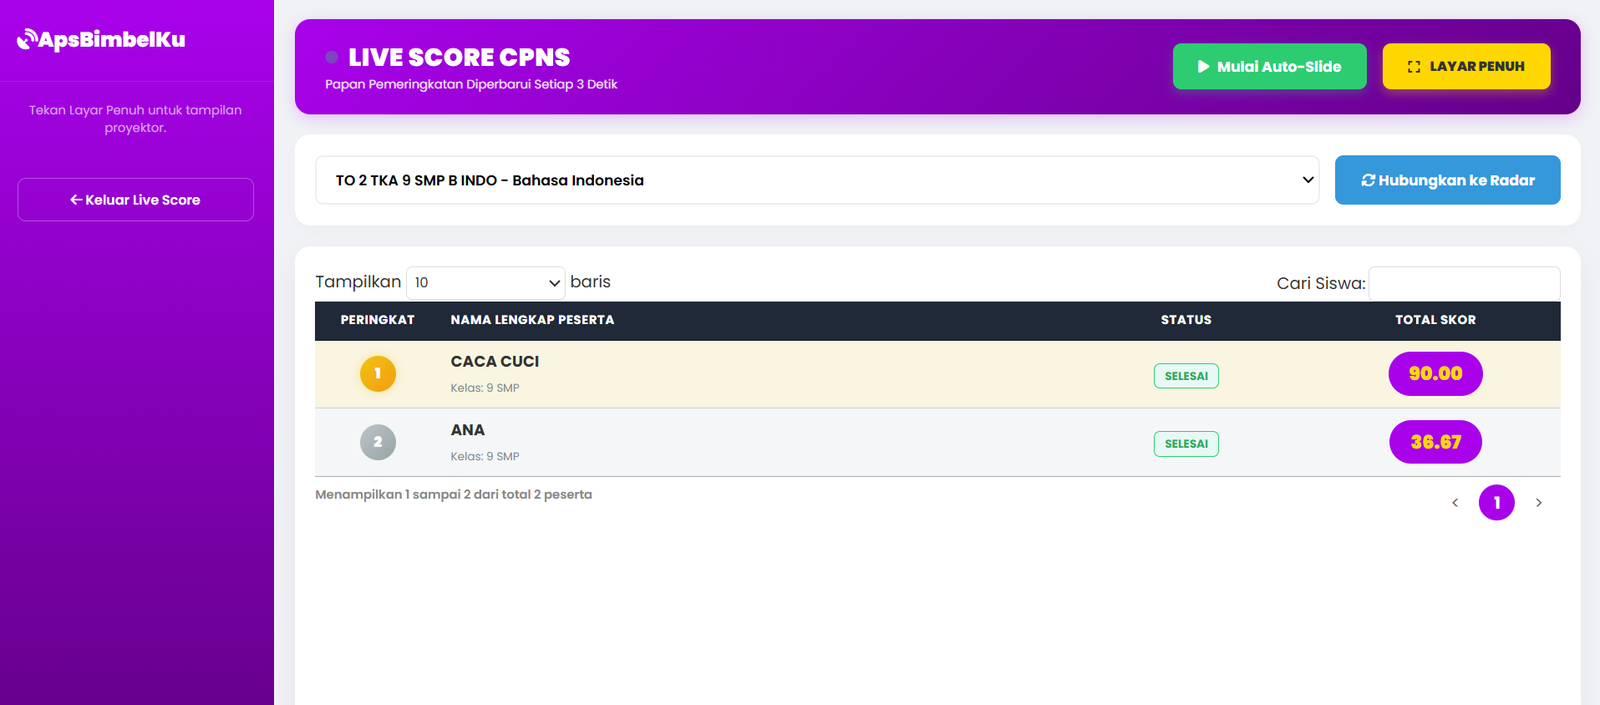The height and width of the screenshot is (705, 1600).
Task: Click the live status dot beside LIVE SCORE CPNS
Action: point(332,57)
